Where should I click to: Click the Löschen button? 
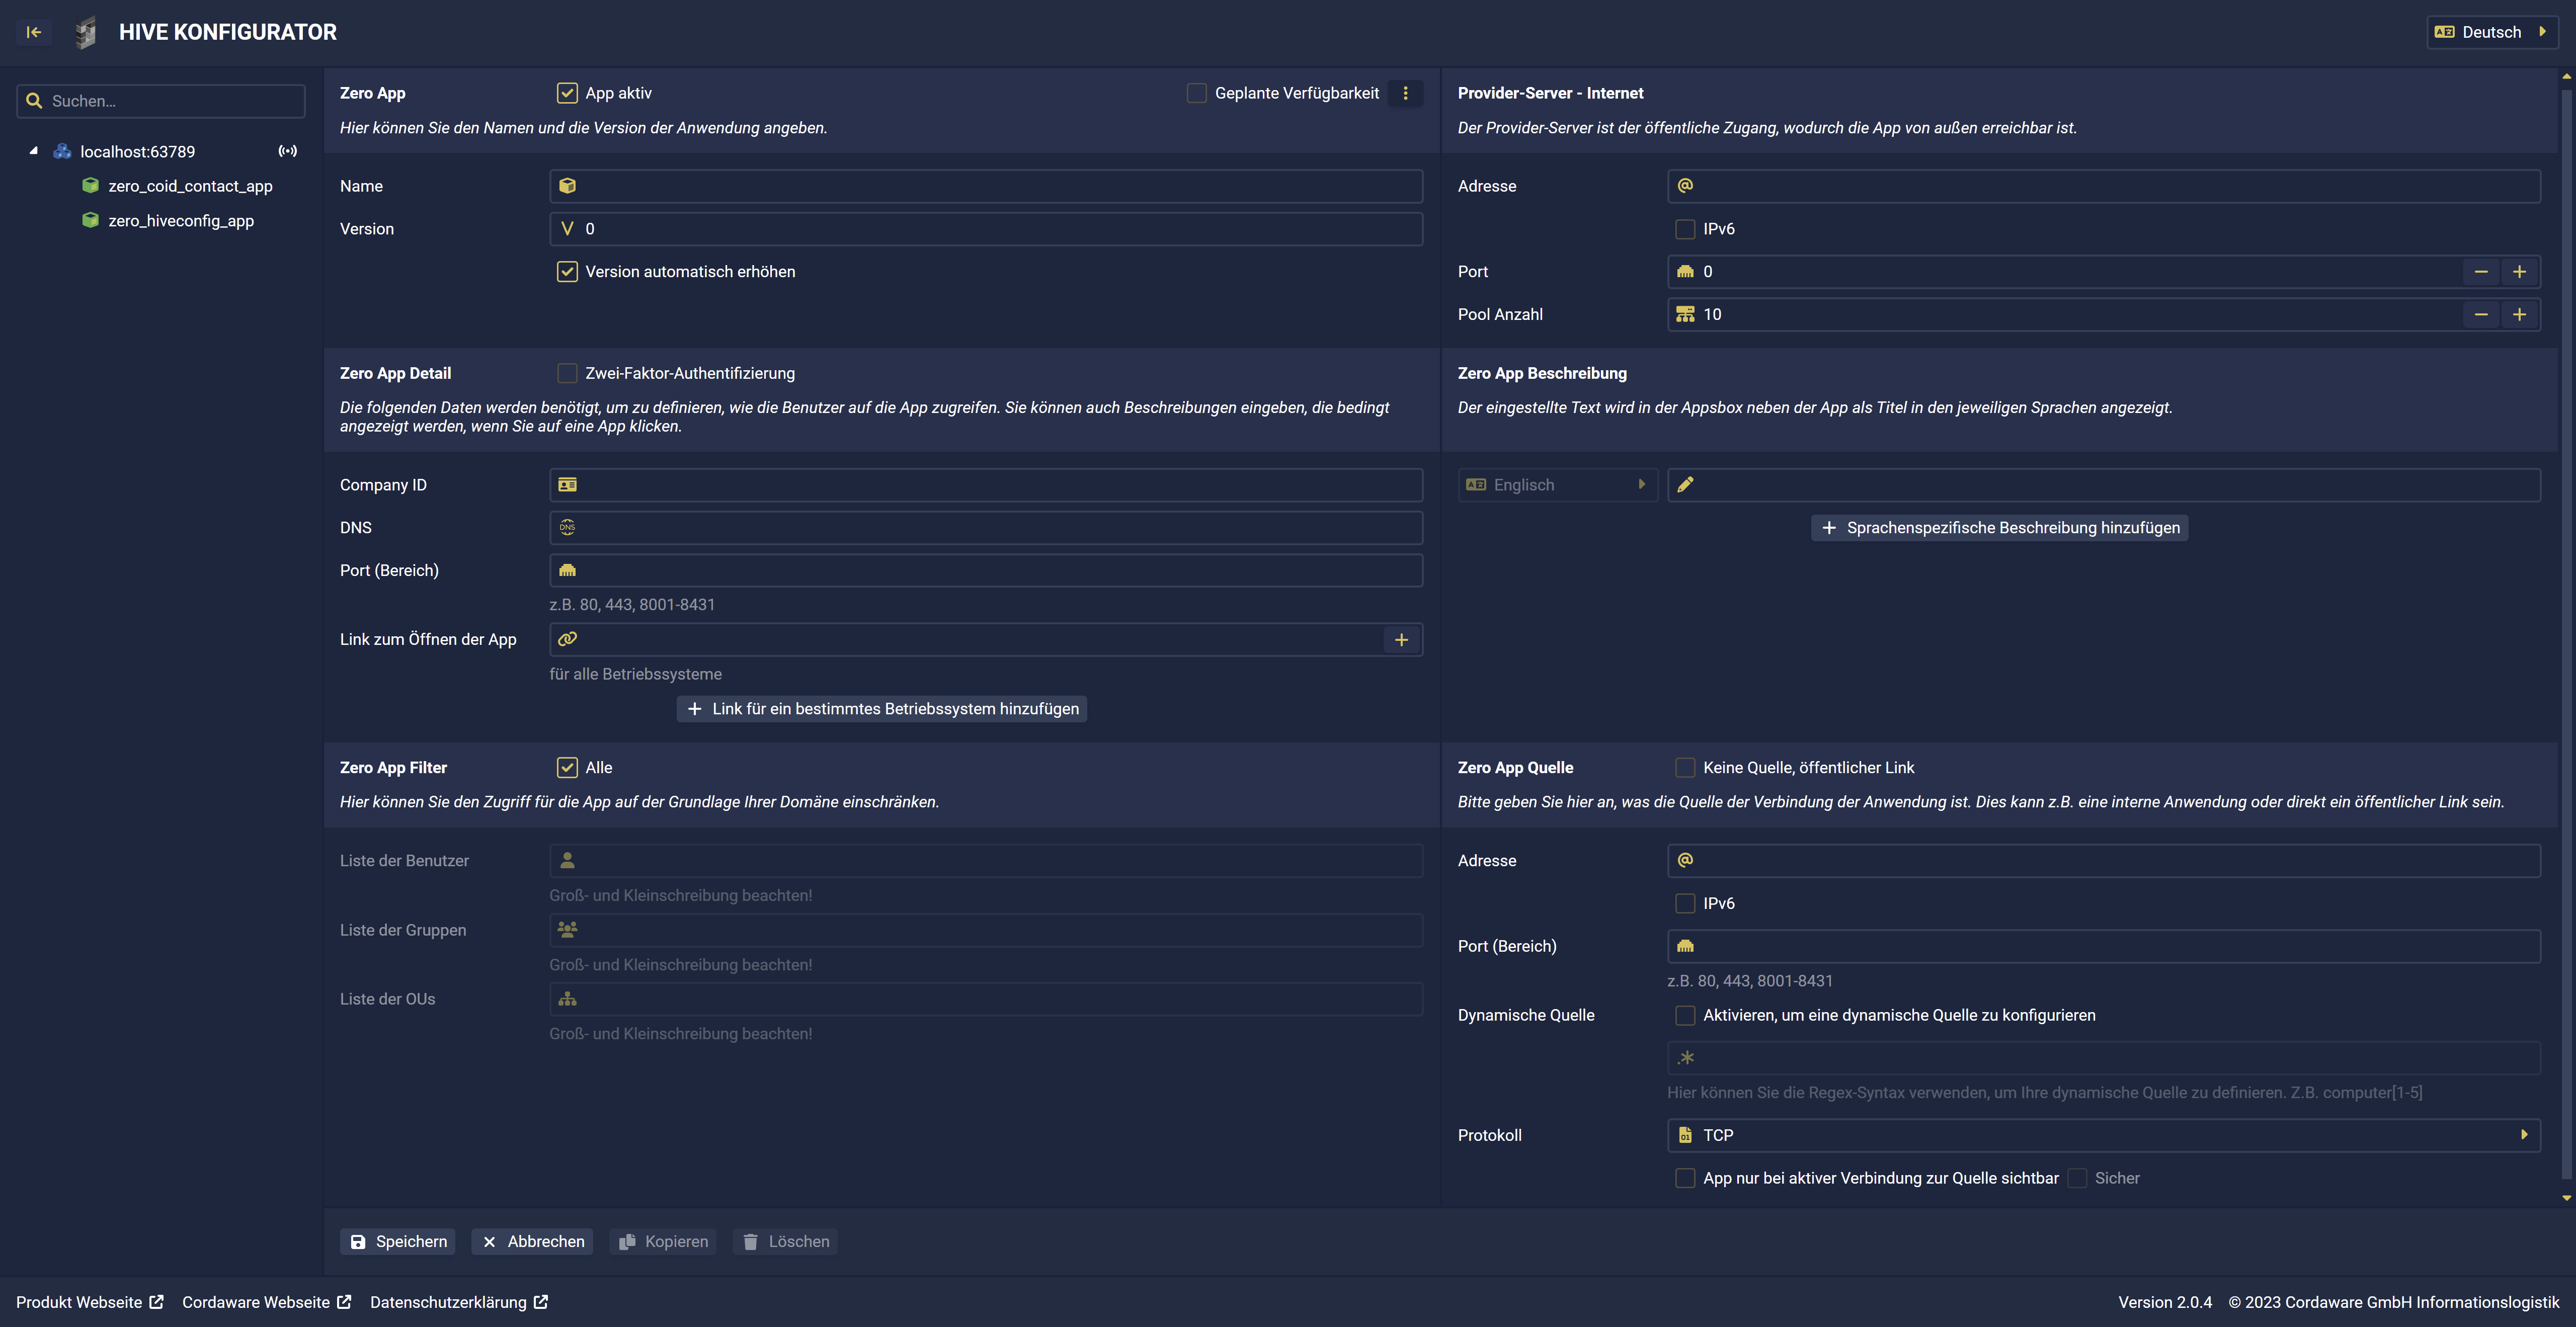pyautogui.click(x=785, y=1241)
